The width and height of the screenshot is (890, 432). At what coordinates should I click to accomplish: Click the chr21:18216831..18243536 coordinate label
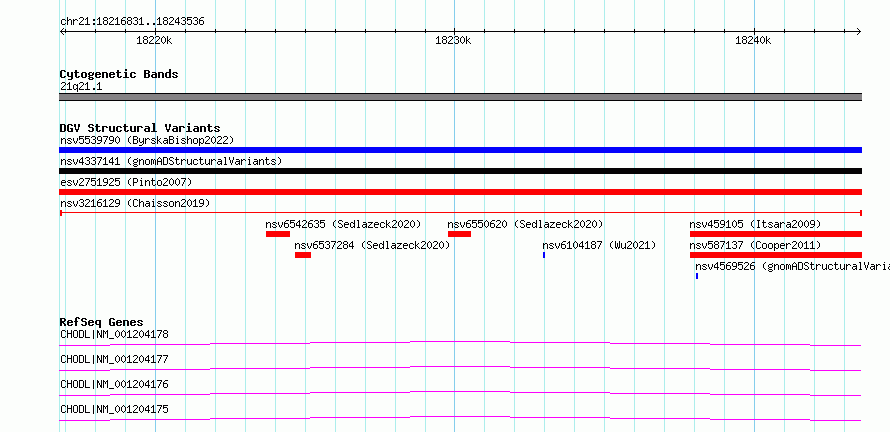[132, 22]
